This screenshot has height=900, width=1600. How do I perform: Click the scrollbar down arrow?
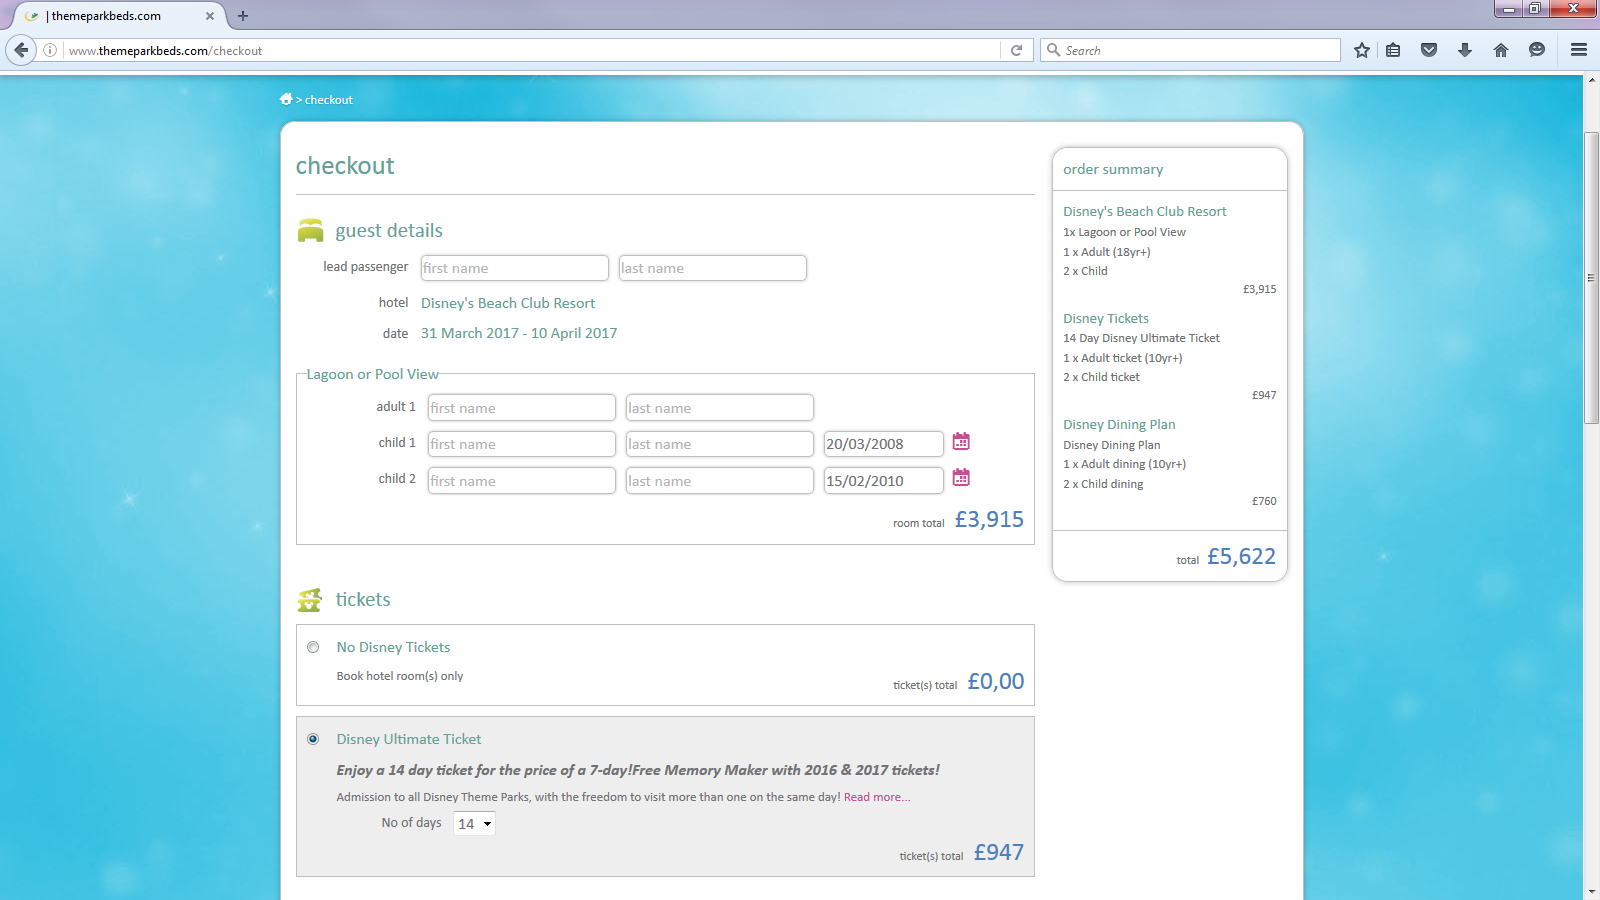[1591, 891]
